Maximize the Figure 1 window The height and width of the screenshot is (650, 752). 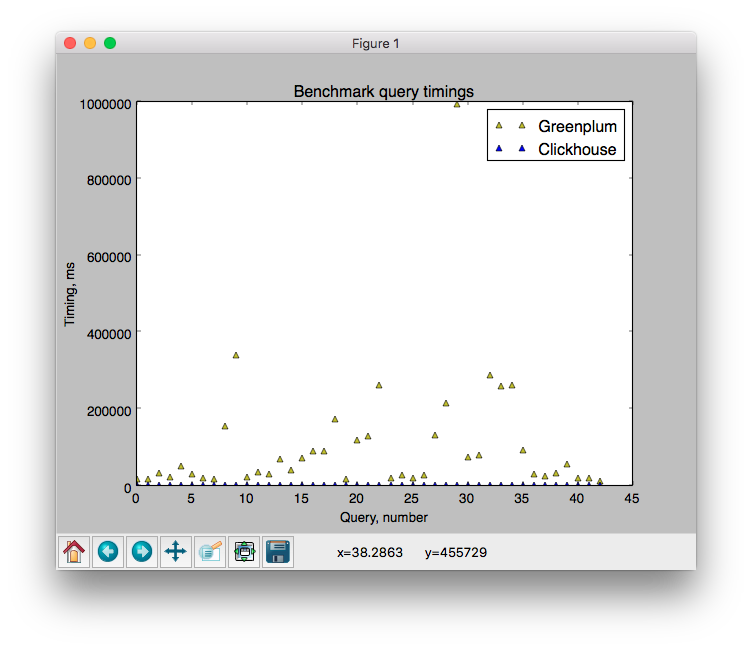110,43
